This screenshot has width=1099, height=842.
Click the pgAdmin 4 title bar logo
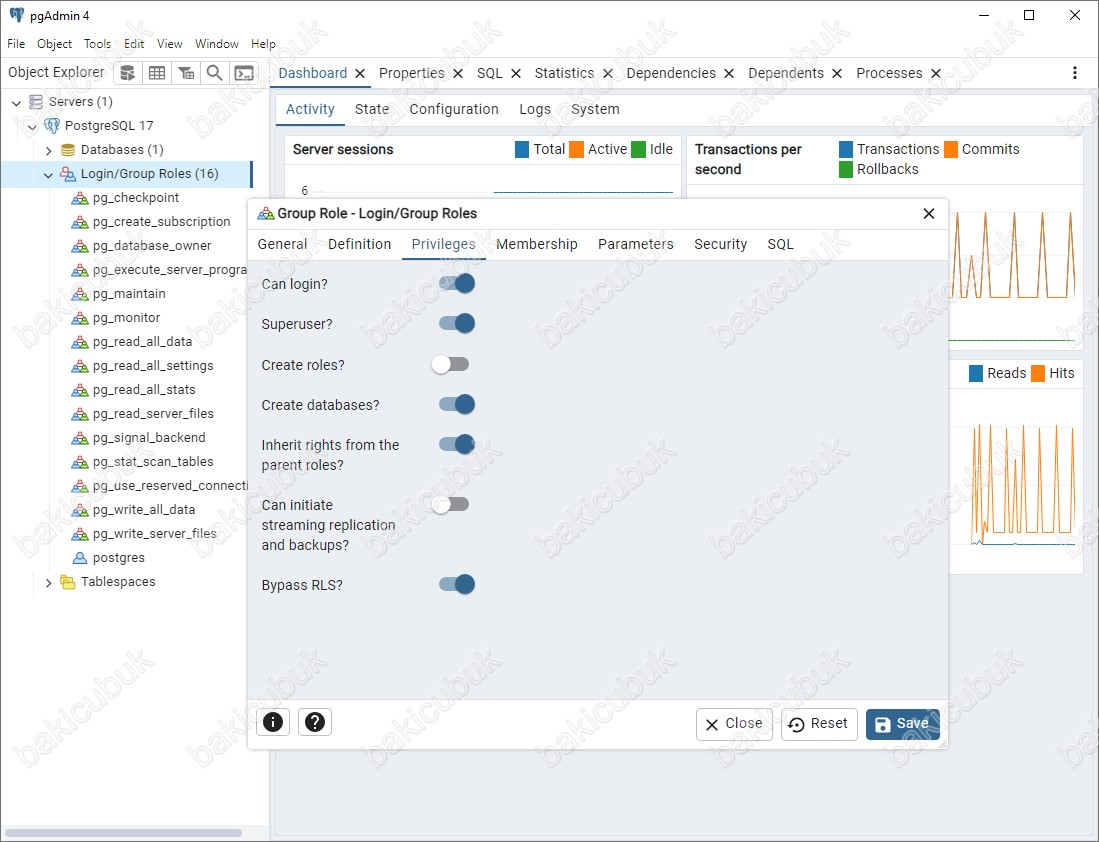tap(16, 15)
